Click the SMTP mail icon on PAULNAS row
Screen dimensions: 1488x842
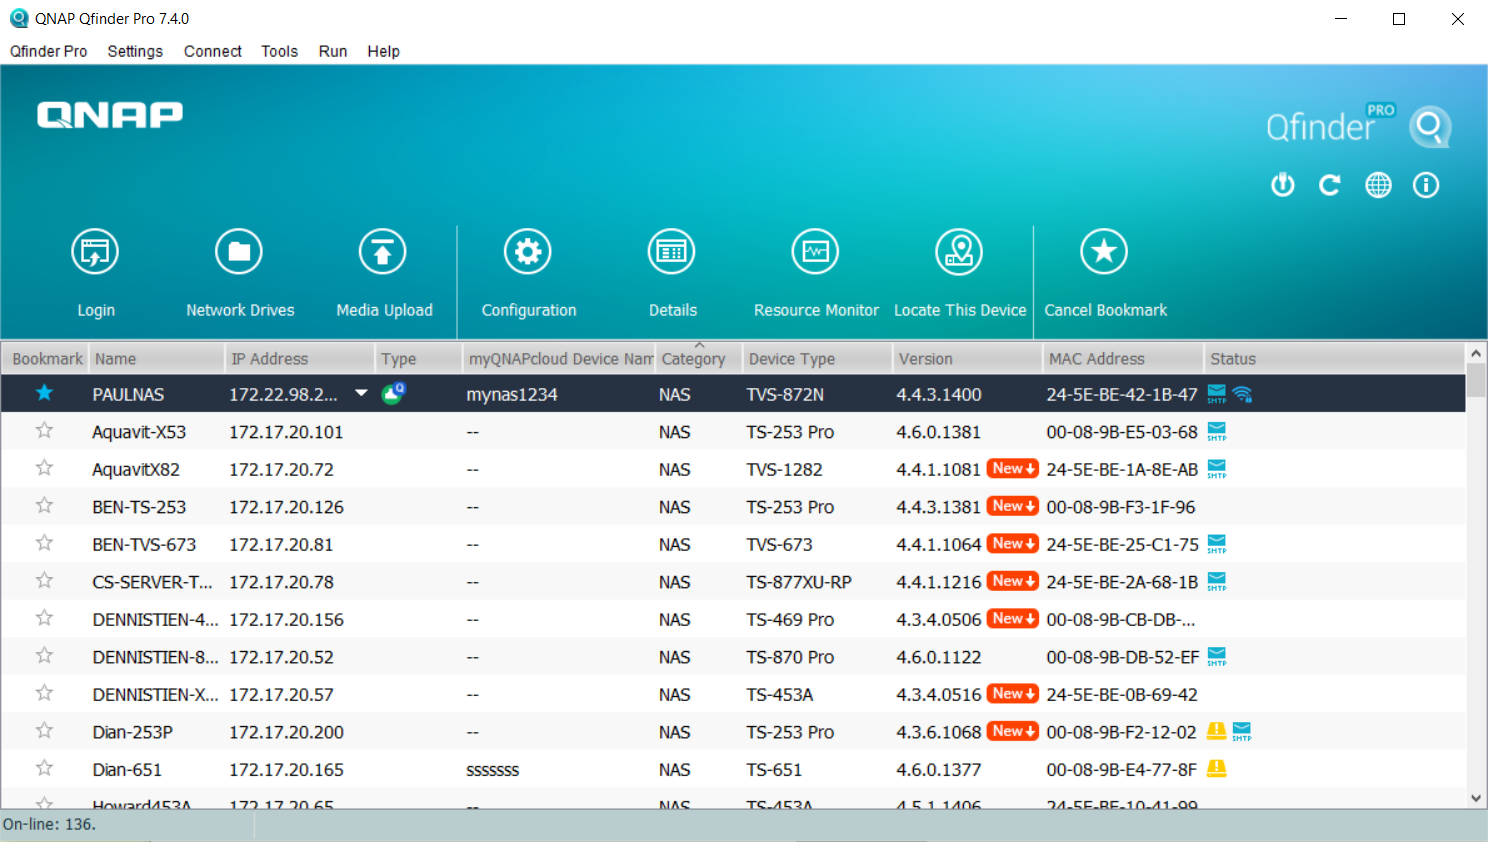click(x=1217, y=394)
